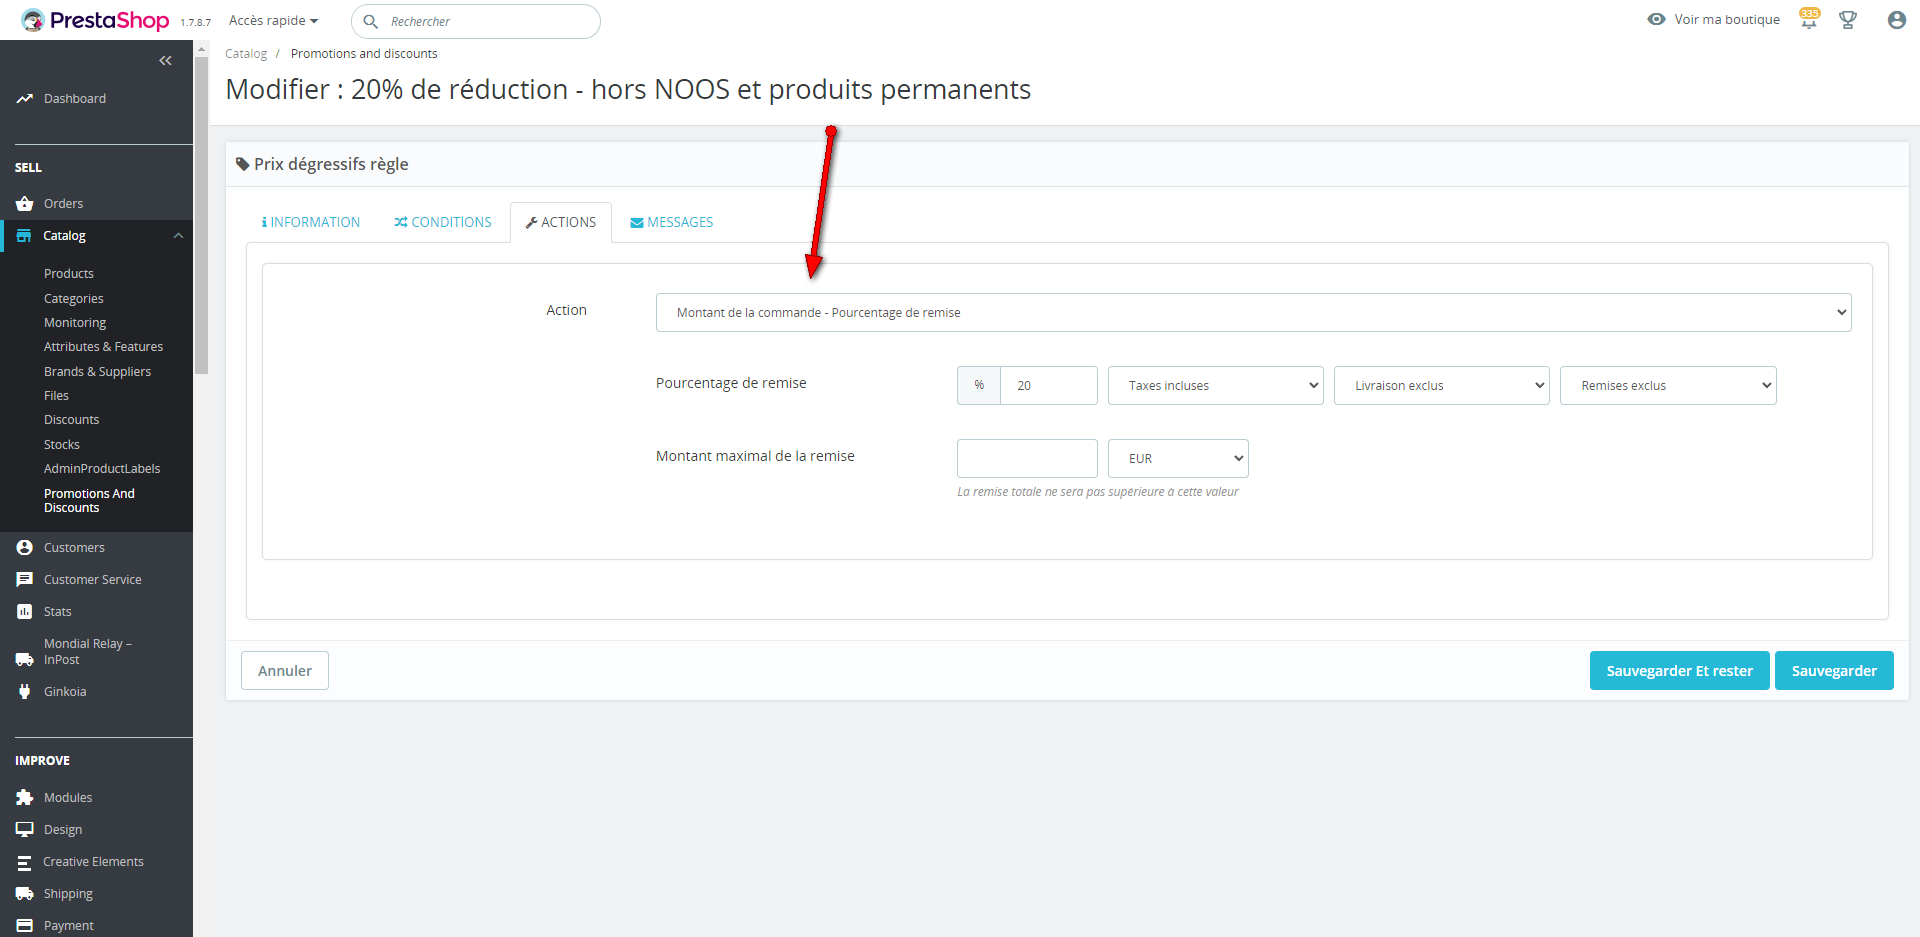Click the Customers person icon
Image resolution: width=1920 pixels, height=937 pixels.
pos(25,548)
